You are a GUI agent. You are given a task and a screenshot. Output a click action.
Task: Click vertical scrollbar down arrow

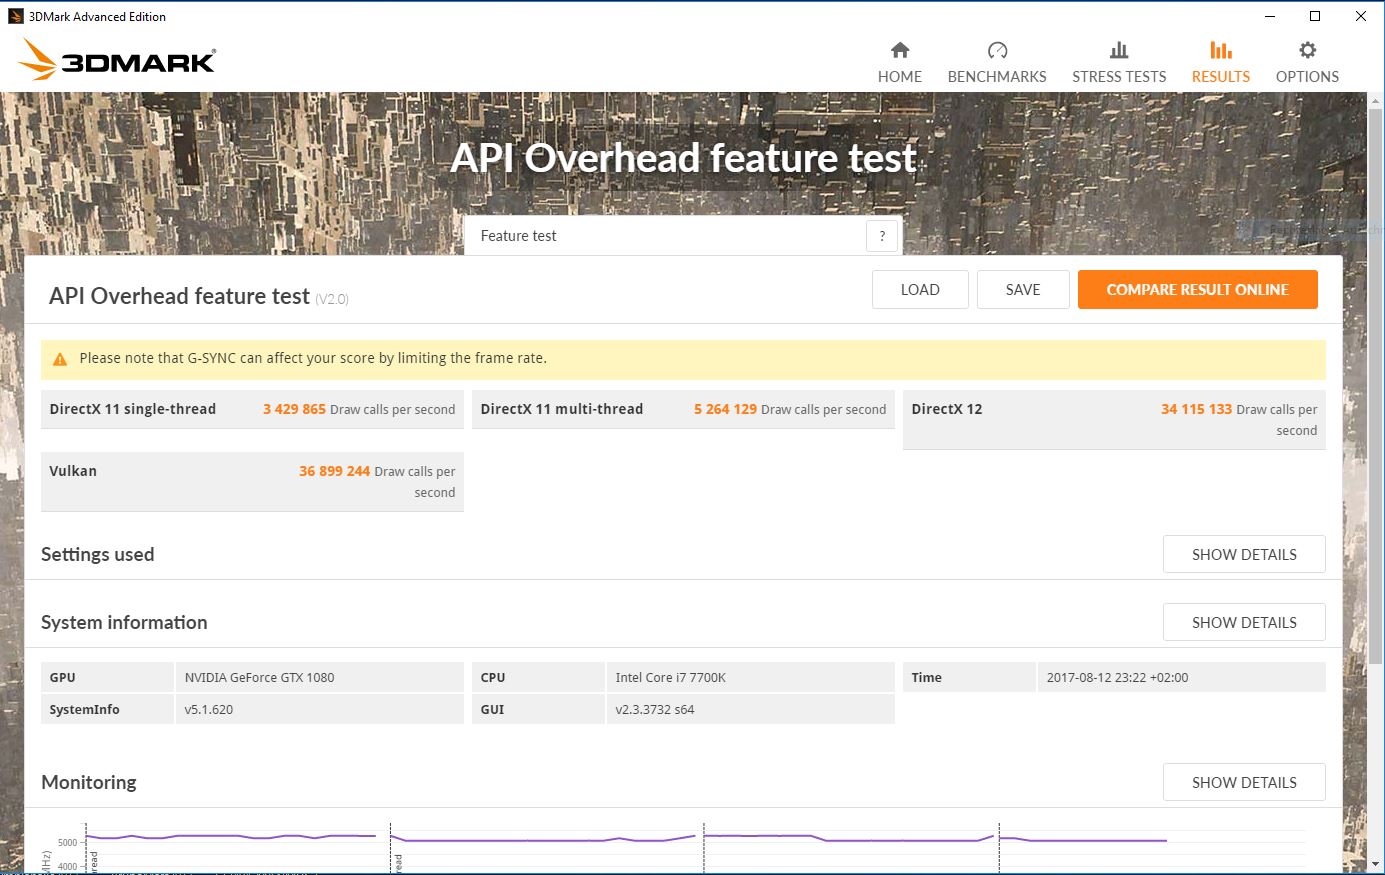pyautogui.click(x=1376, y=864)
